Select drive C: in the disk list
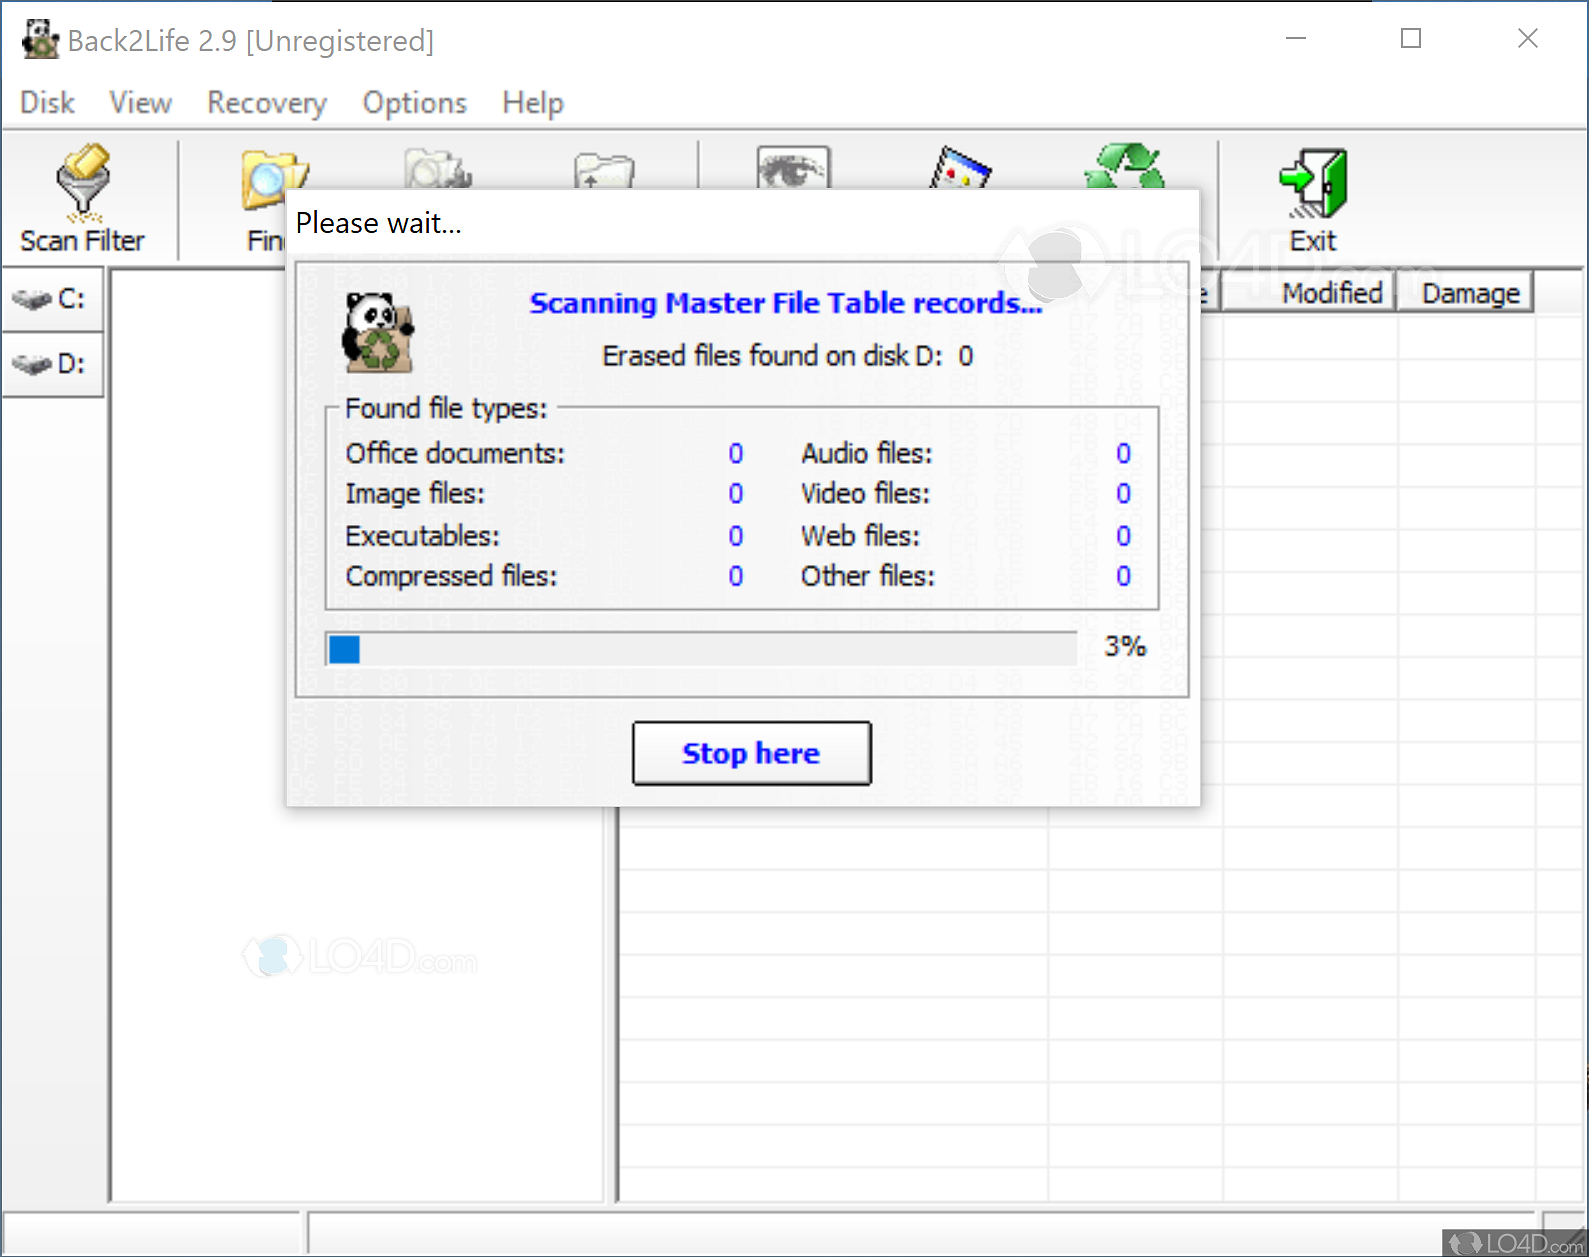Image resolution: width=1589 pixels, height=1257 pixels. point(53,299)
